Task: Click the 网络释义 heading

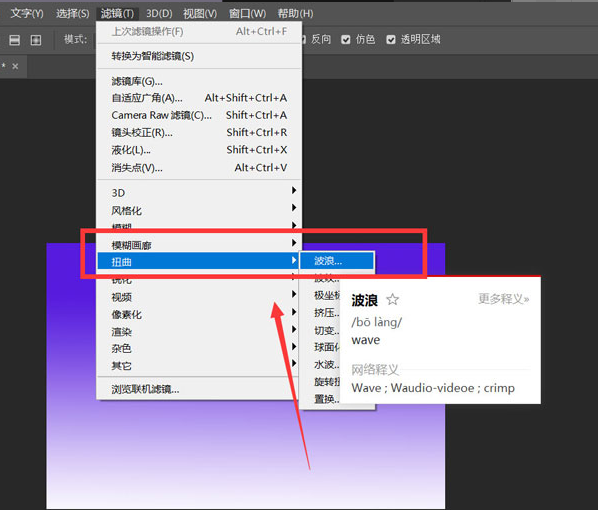Action: click(x=375, y=369)
